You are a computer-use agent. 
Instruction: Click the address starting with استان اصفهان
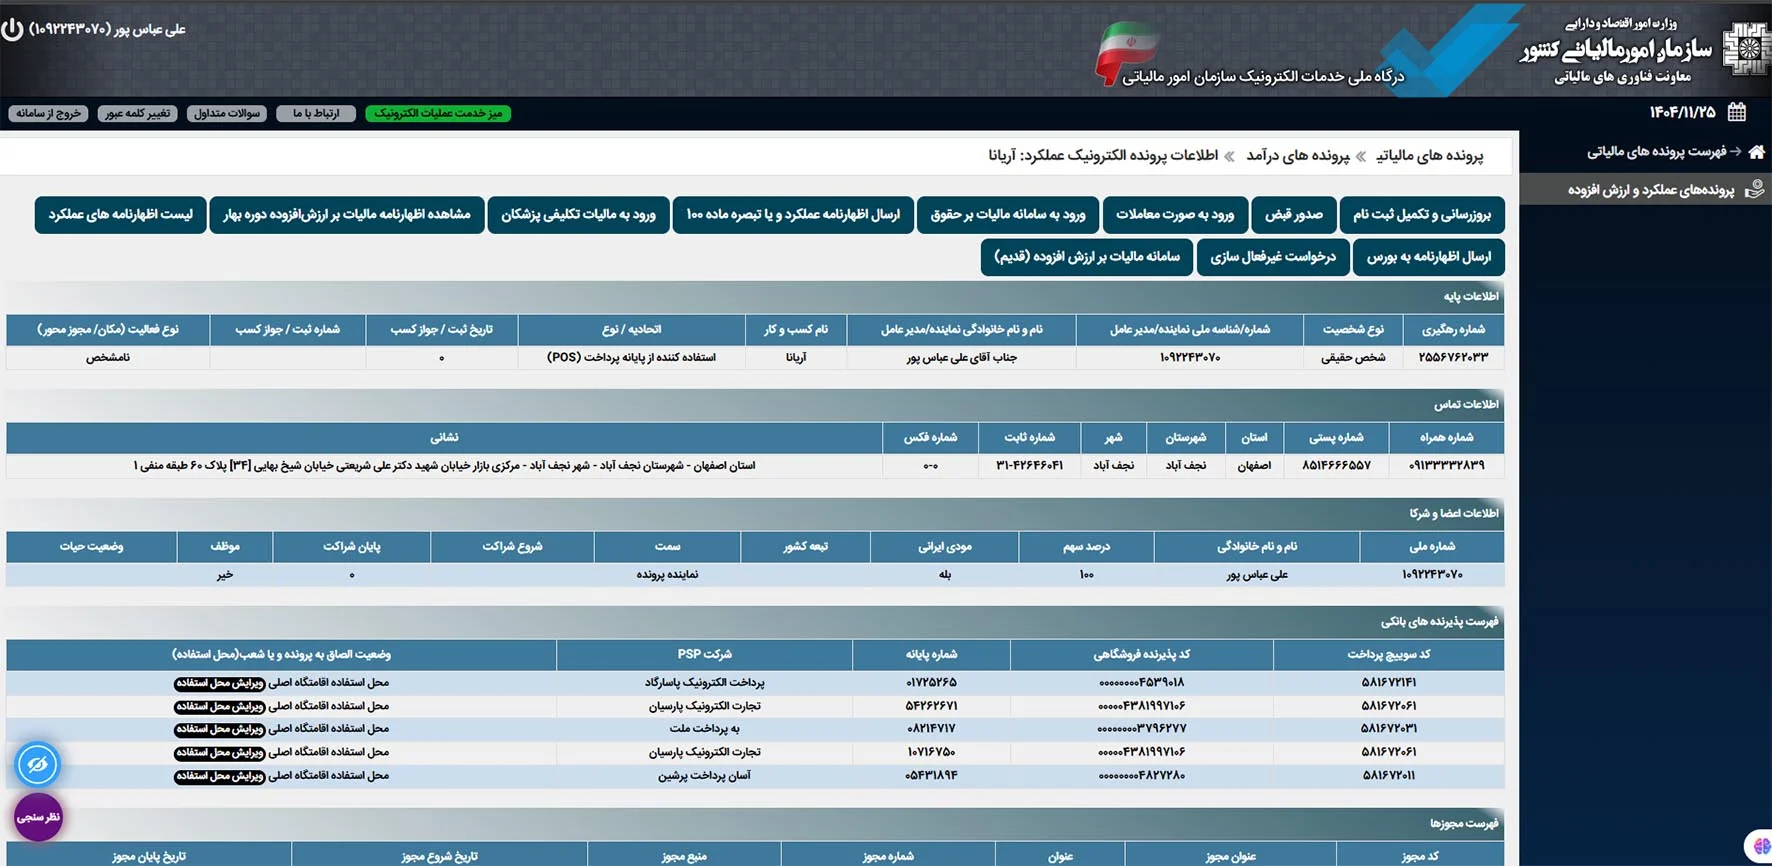tap(444, 465)
